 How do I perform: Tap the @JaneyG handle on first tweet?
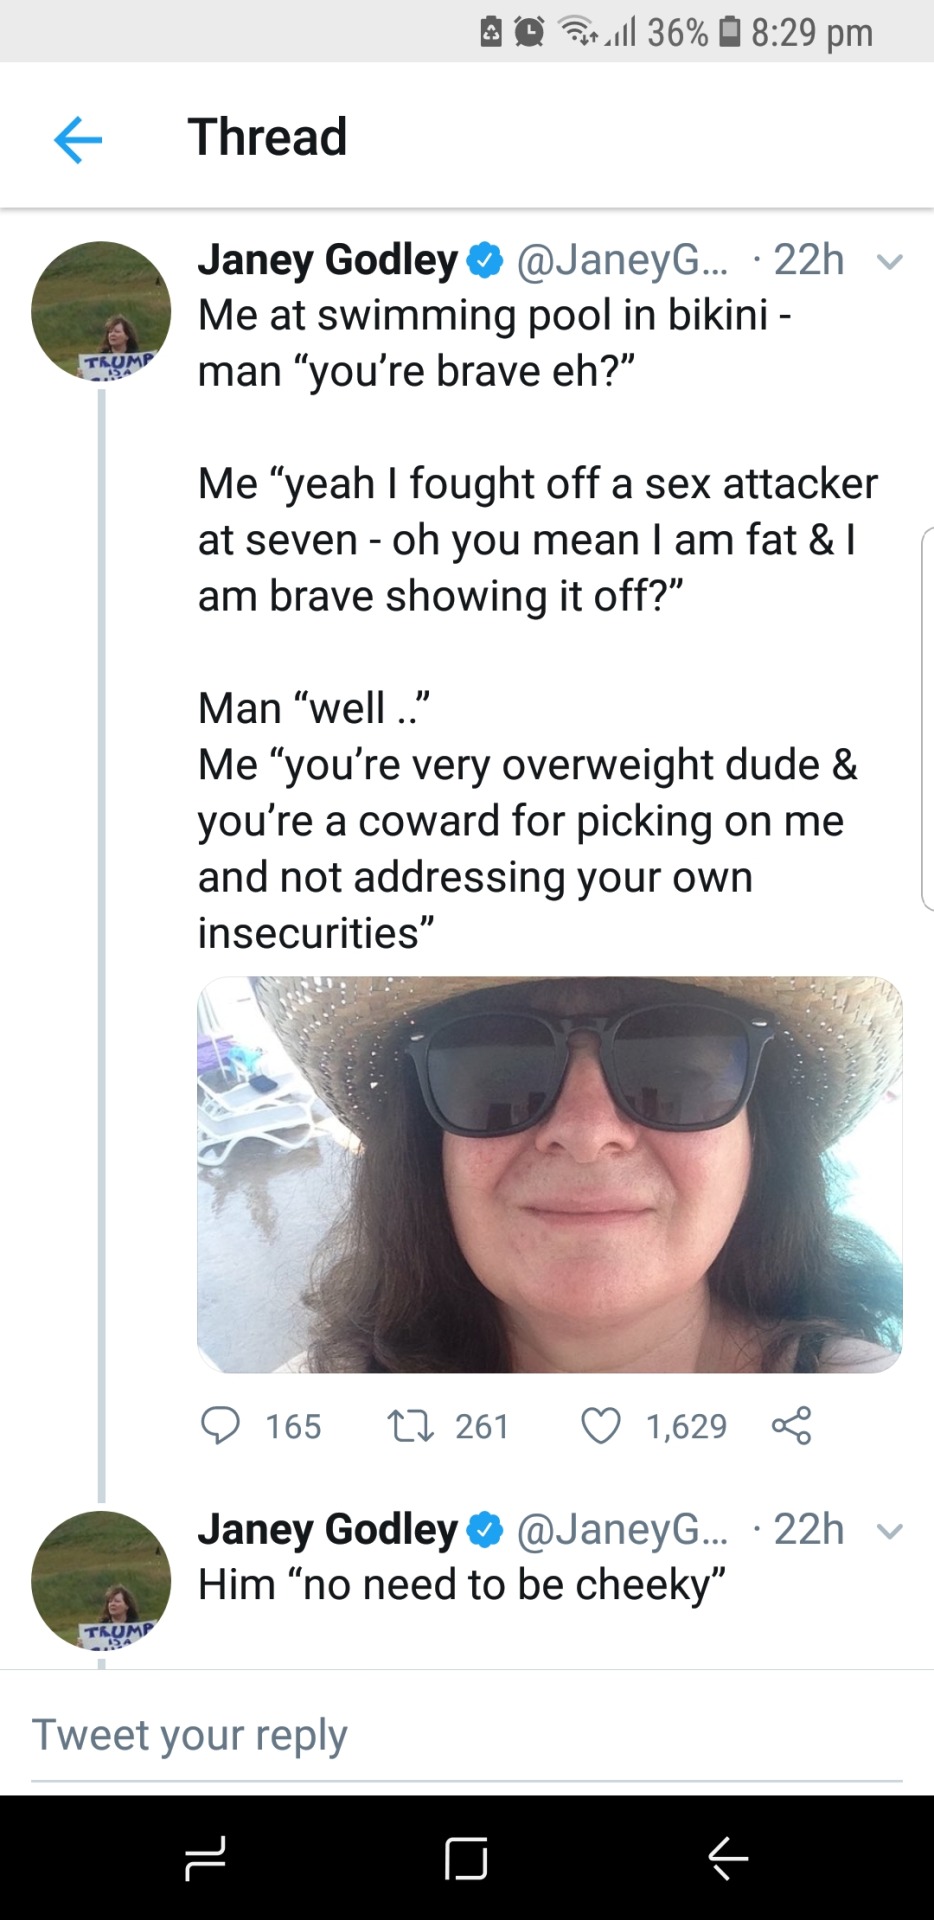pyautogui.click(x=622, y=260)
